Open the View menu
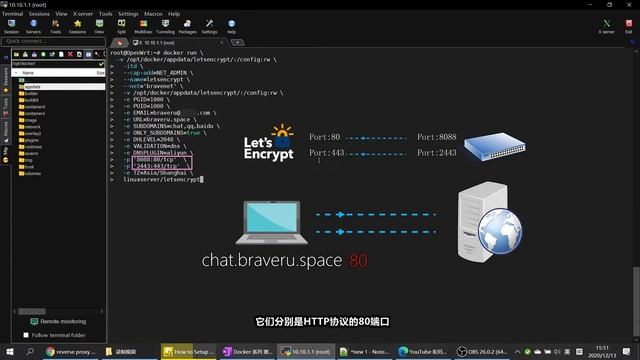 tap(62, 14)
